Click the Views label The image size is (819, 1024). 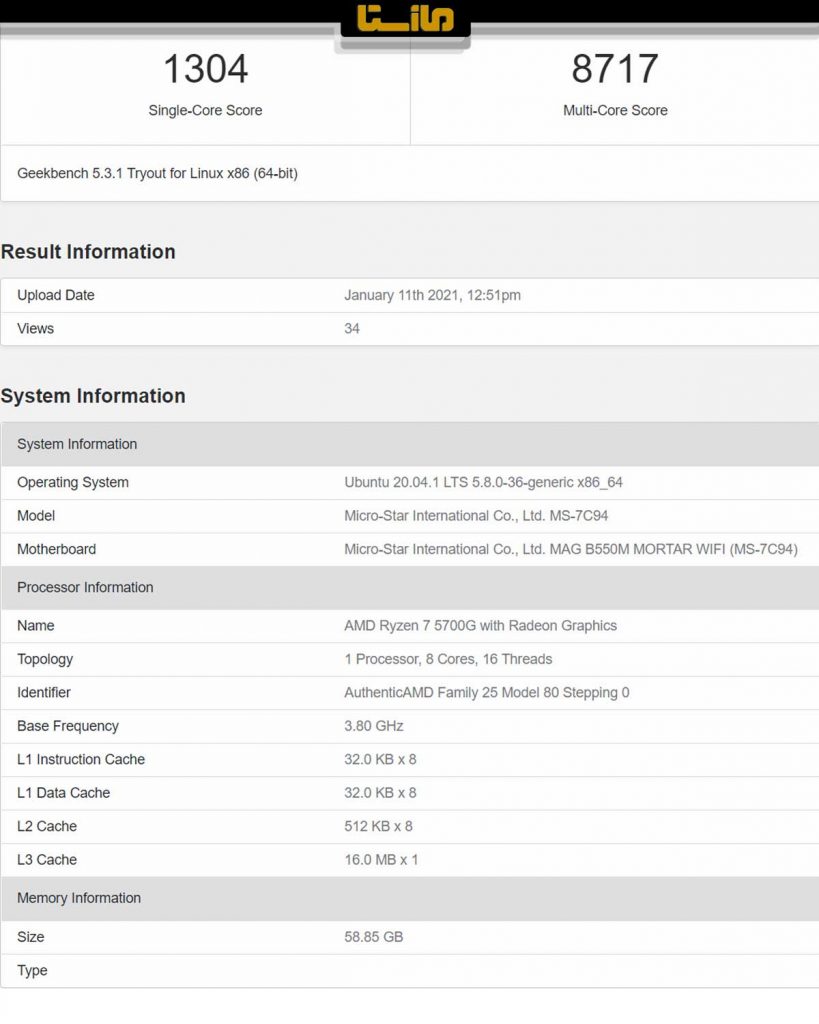click(x=35, y=328)
